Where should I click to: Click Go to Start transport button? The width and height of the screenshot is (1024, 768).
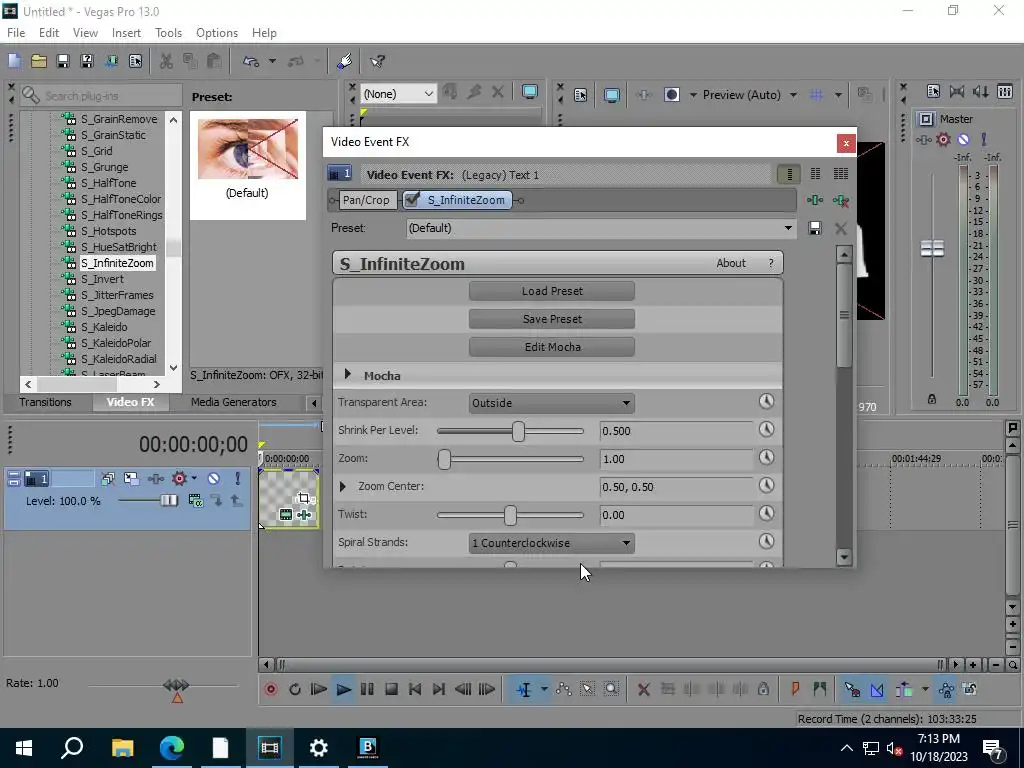click(415, 689)
